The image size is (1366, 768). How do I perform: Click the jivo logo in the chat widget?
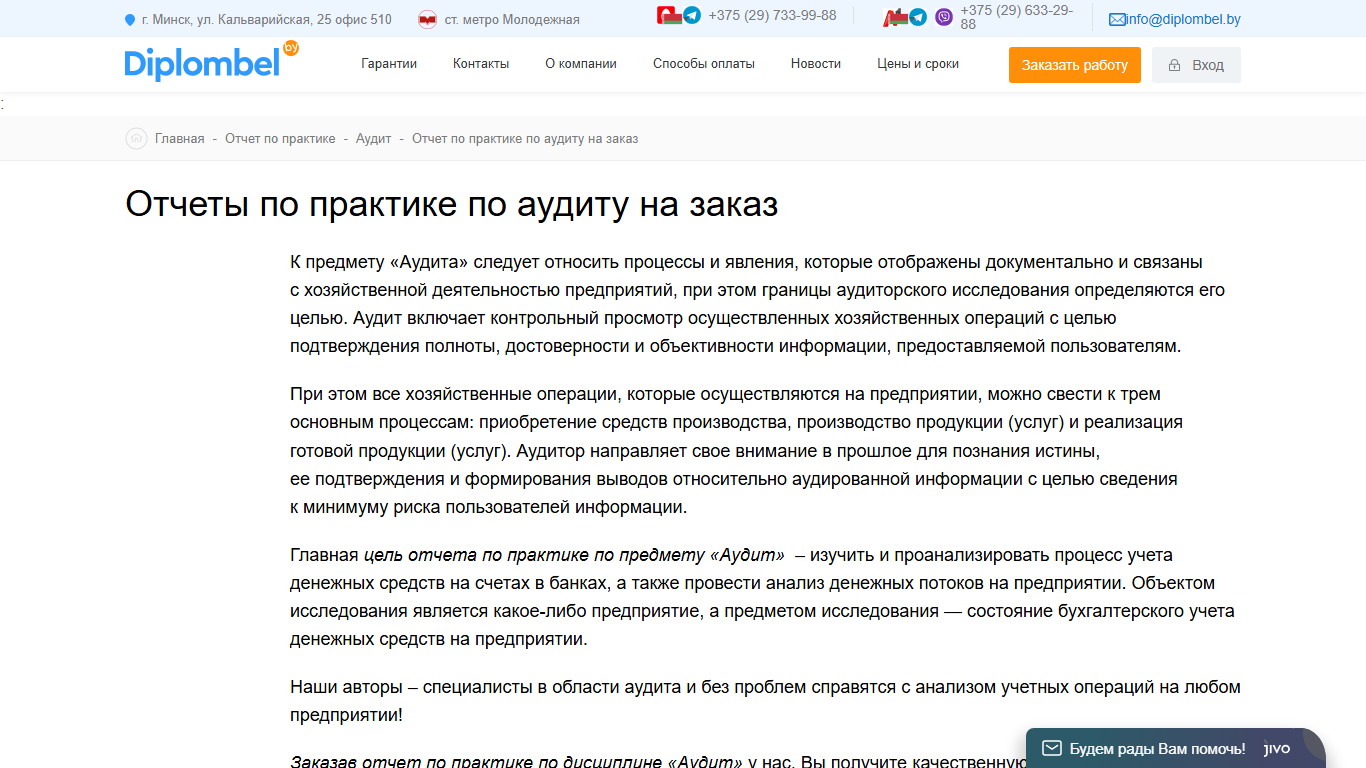click(x=1277, y=748)
